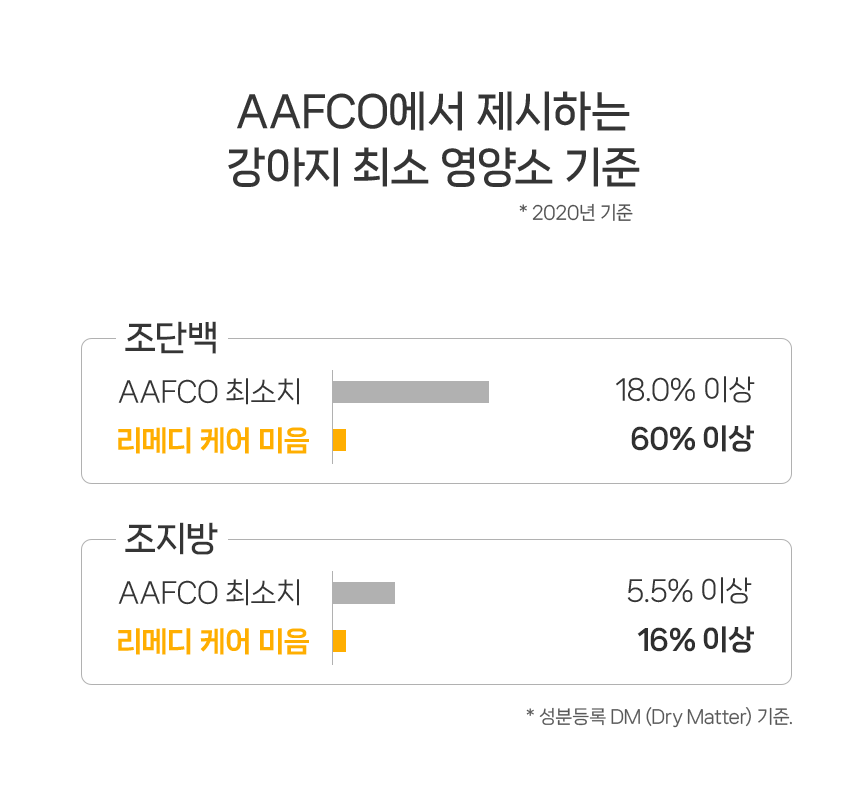Select the bold '16% 이상' value
The width and height of the screenshot is (860, 797).
click(x=695, y=640)
